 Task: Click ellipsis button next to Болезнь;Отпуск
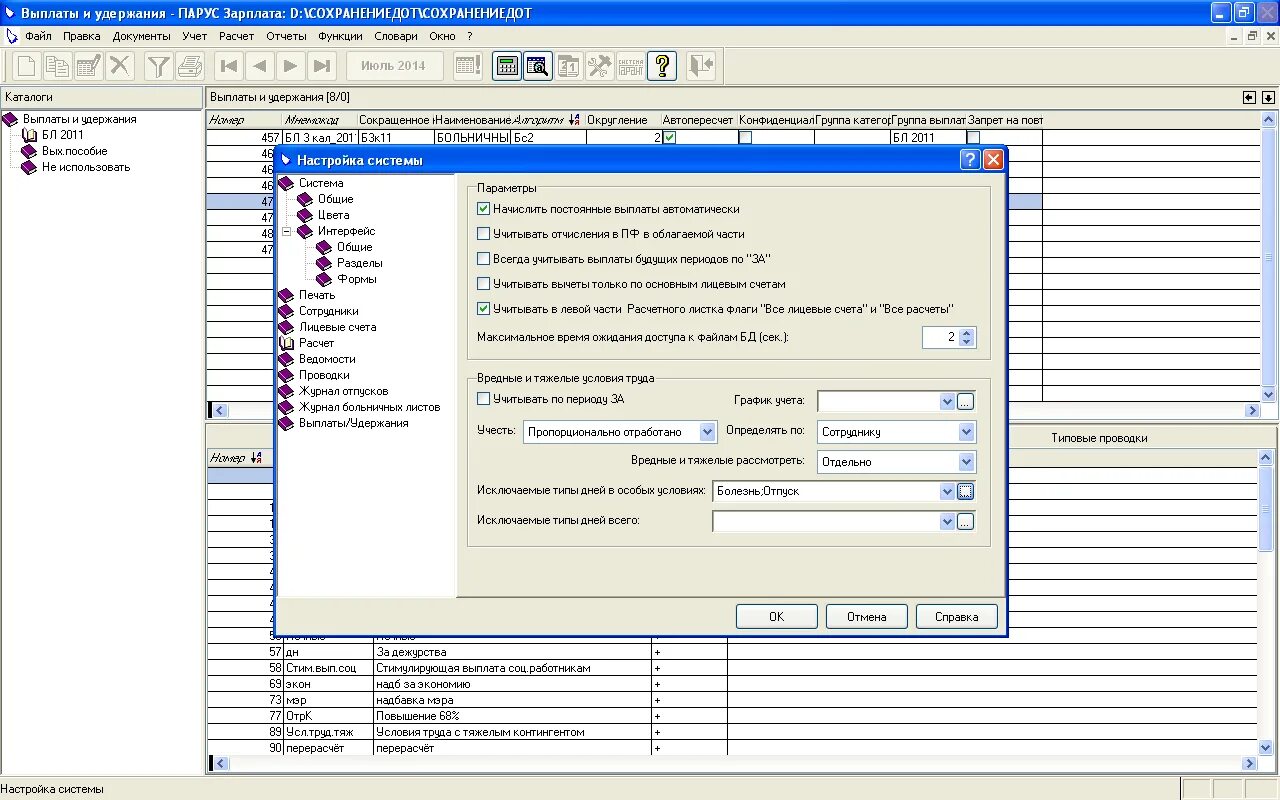[965, 492]
